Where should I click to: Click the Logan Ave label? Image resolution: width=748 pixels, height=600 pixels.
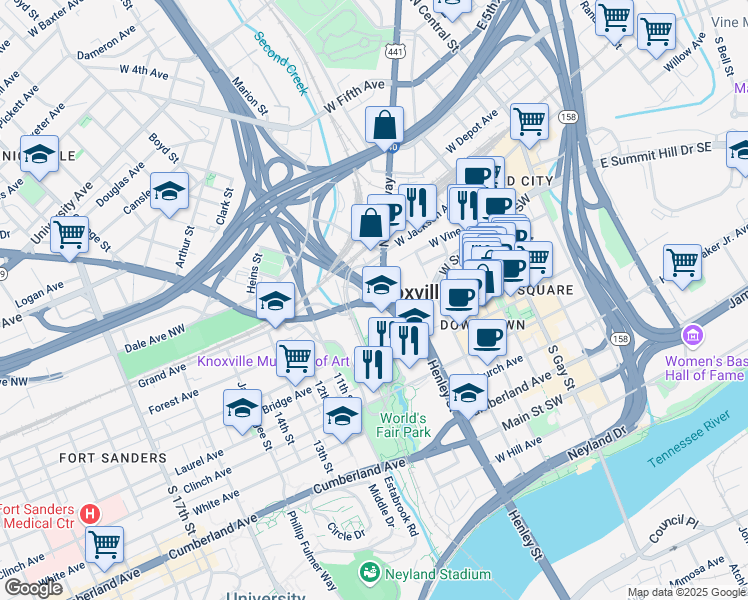(x=39, y=295)
